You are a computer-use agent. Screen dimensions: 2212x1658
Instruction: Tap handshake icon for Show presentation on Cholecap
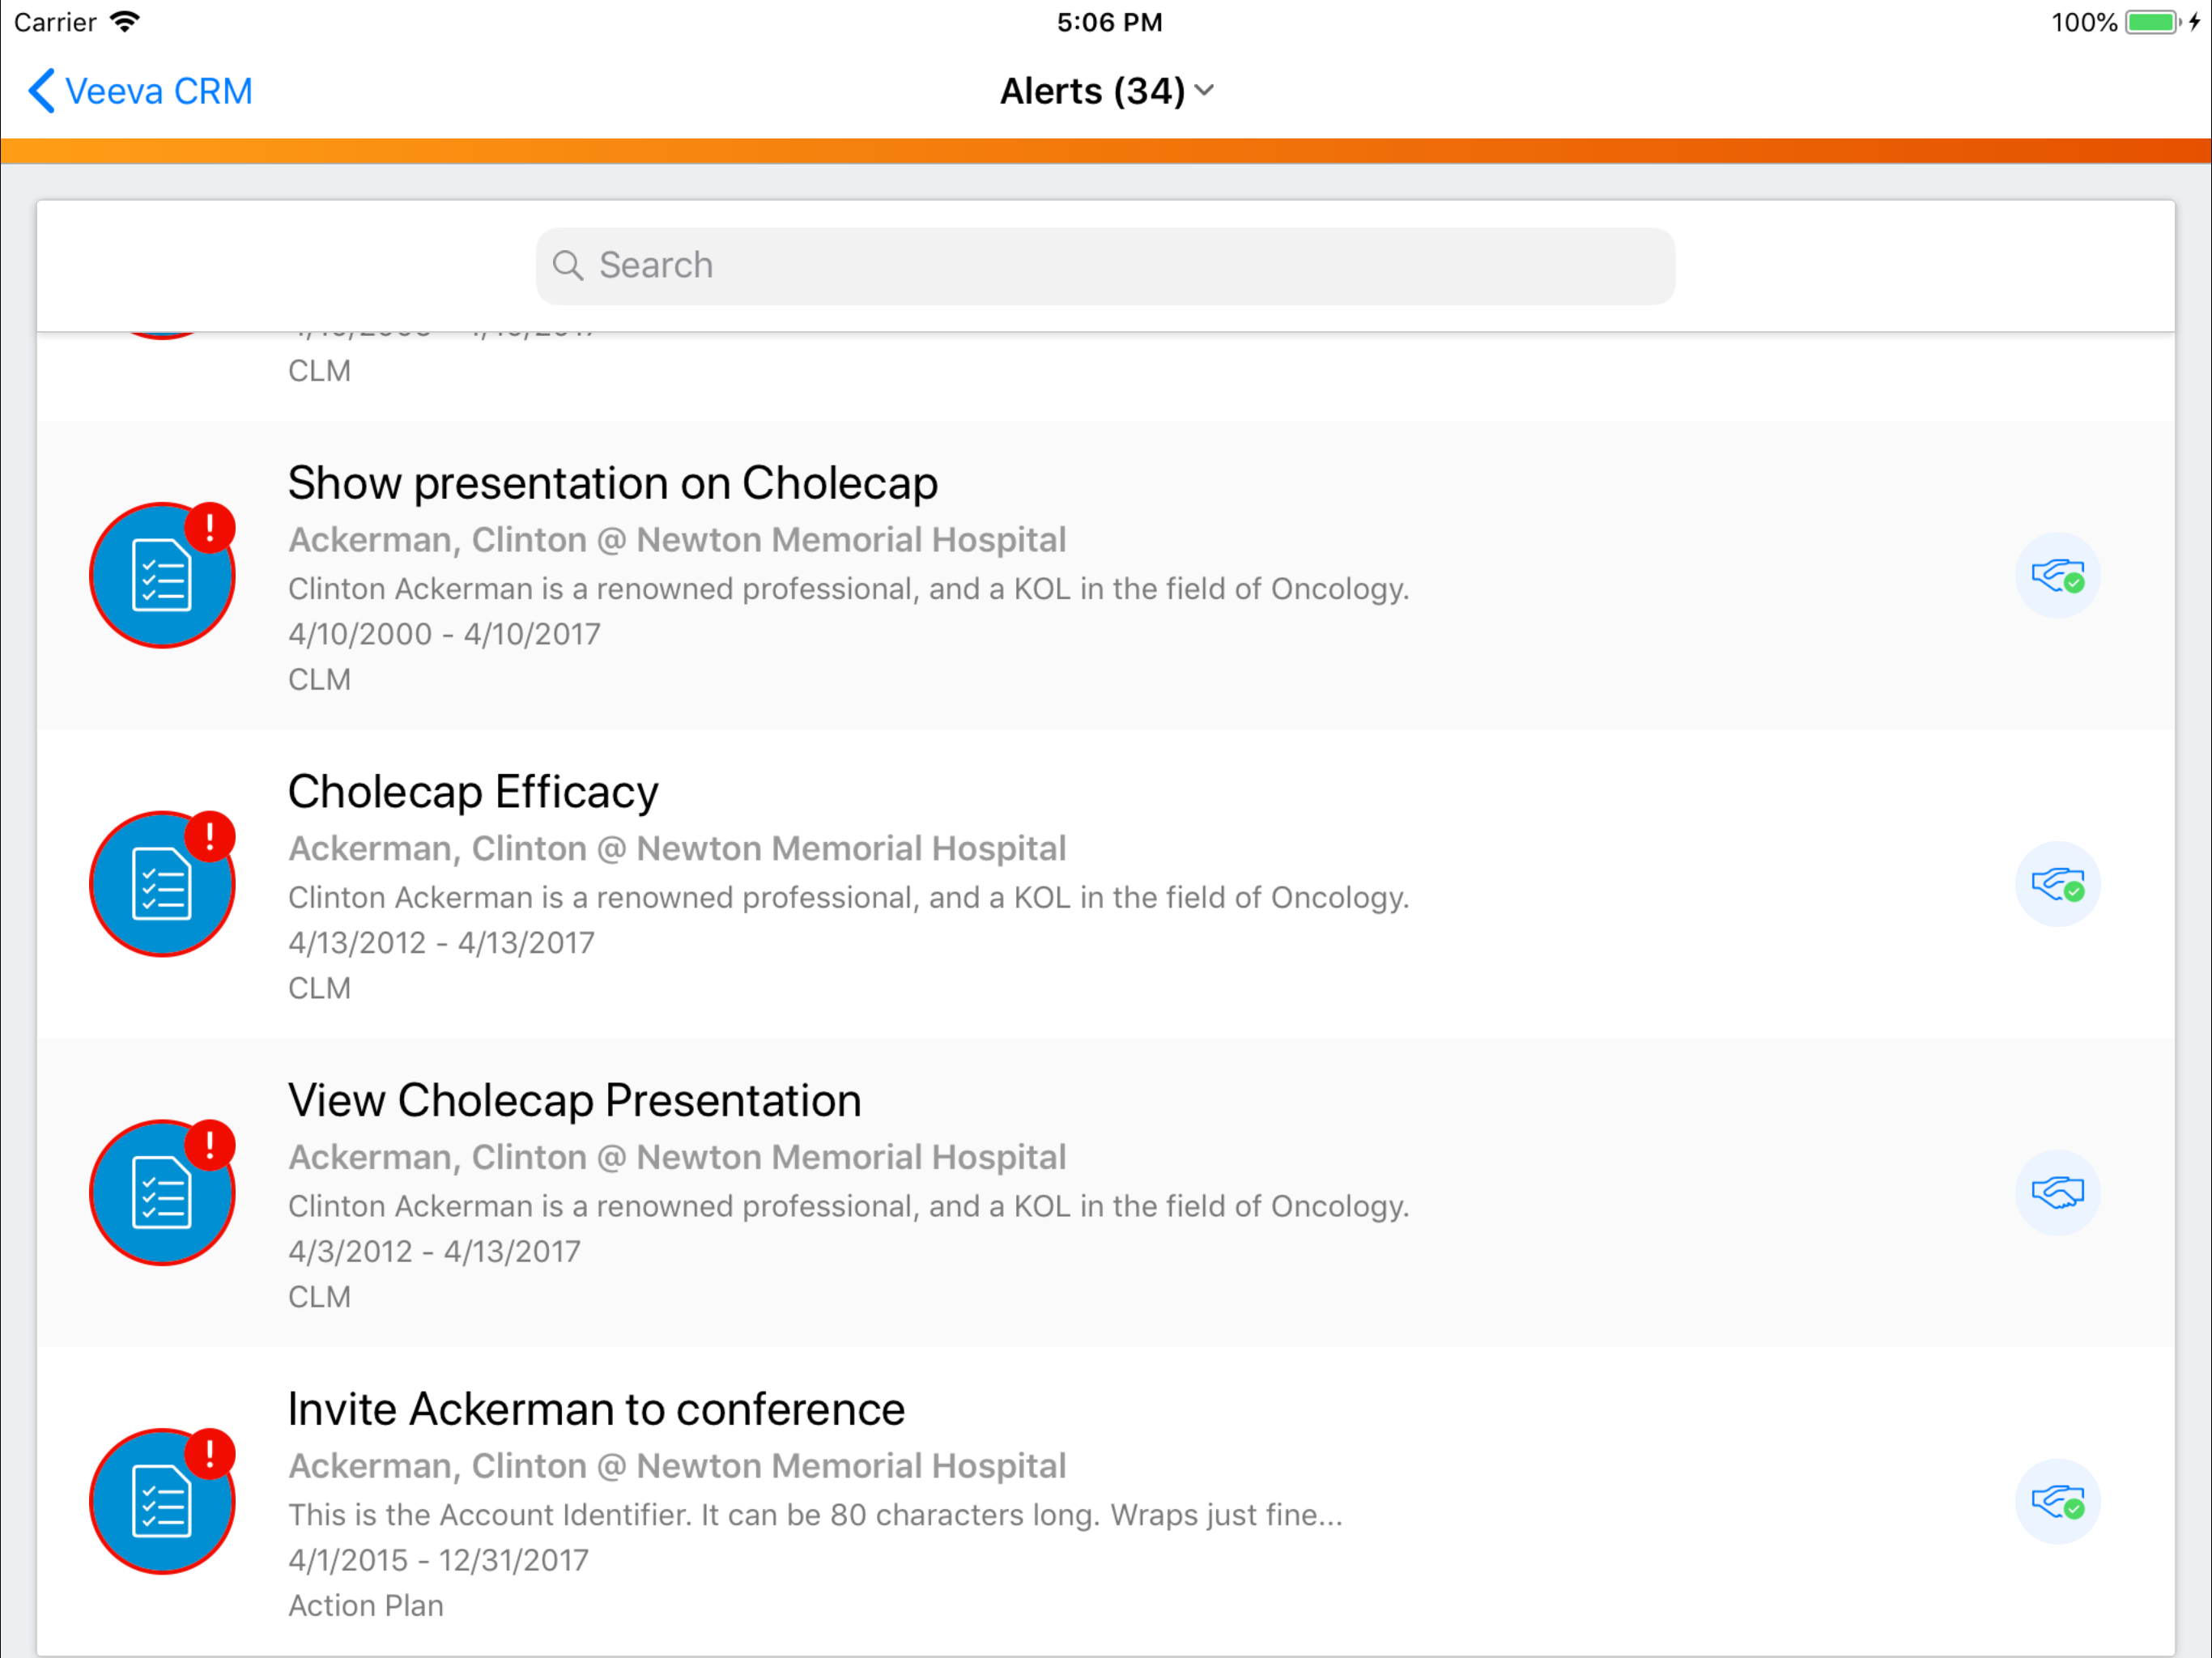(2056, 576)
